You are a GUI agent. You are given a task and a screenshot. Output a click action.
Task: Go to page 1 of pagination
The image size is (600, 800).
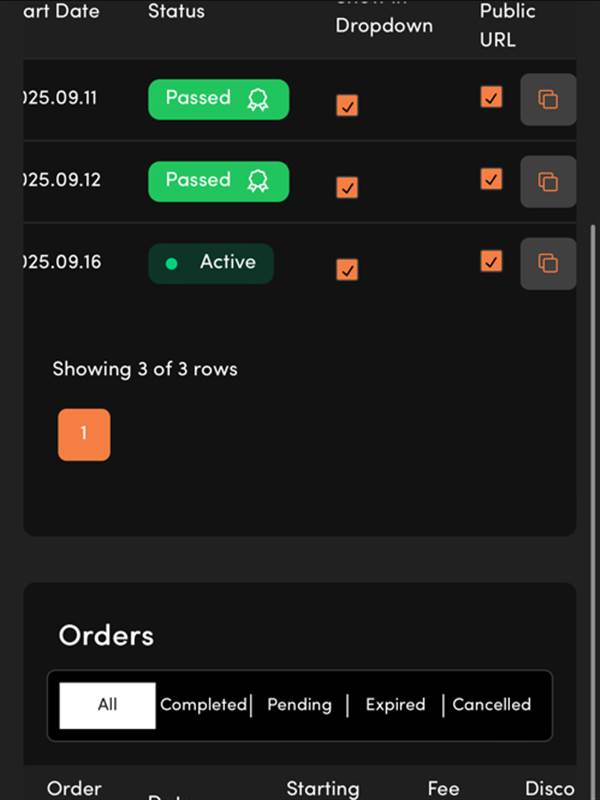tap(84, 435)
